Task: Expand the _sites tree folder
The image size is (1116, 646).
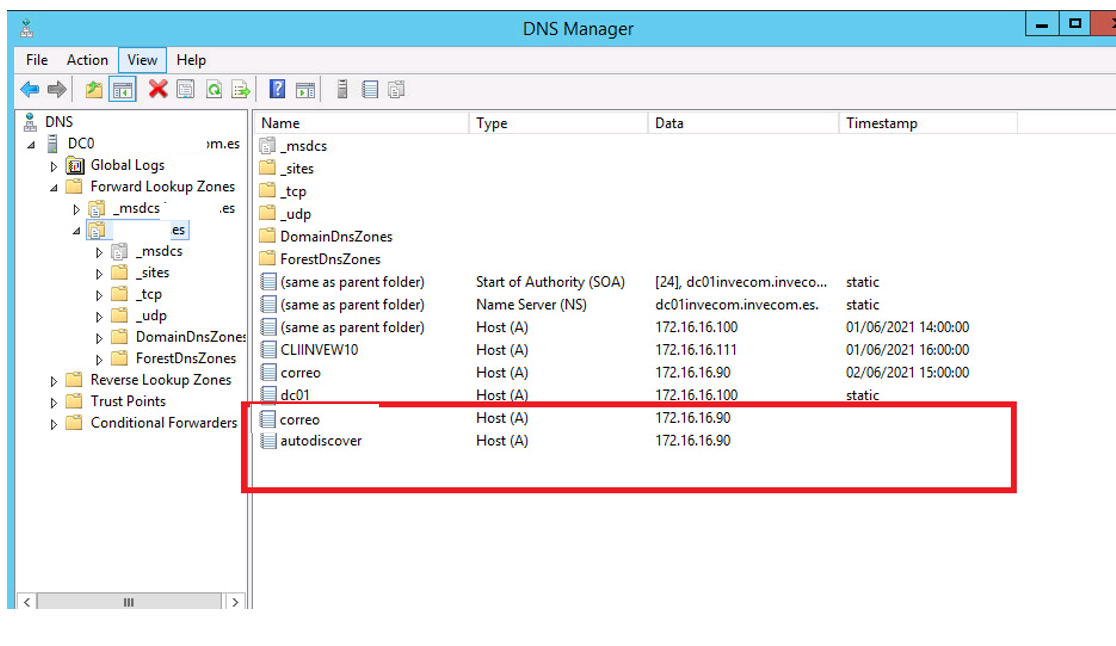Action: point(99,274)
